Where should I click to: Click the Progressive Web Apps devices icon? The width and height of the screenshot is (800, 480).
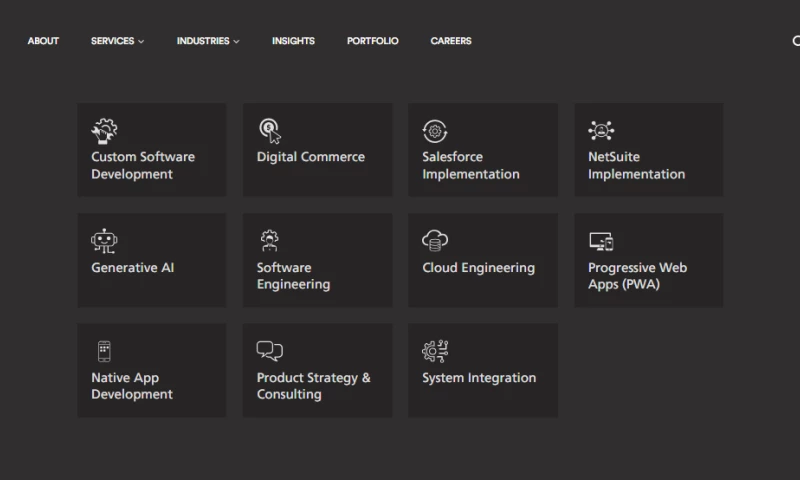coord(601,241)
